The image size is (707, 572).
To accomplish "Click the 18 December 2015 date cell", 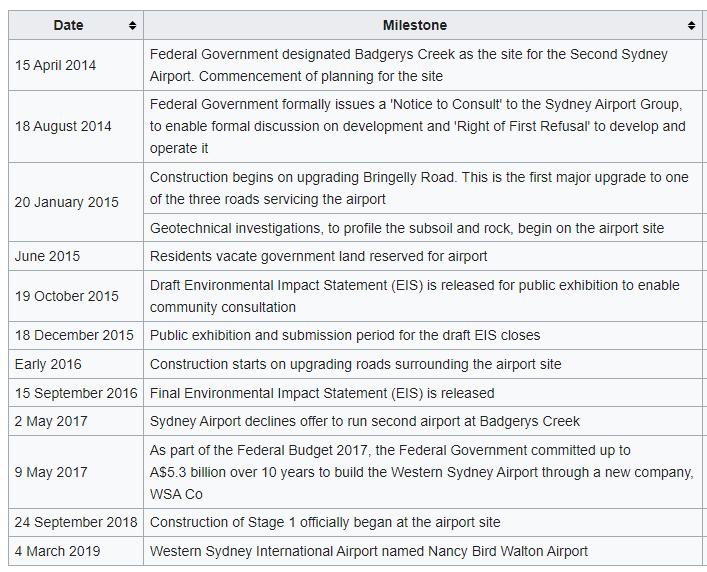I will 74,335.
